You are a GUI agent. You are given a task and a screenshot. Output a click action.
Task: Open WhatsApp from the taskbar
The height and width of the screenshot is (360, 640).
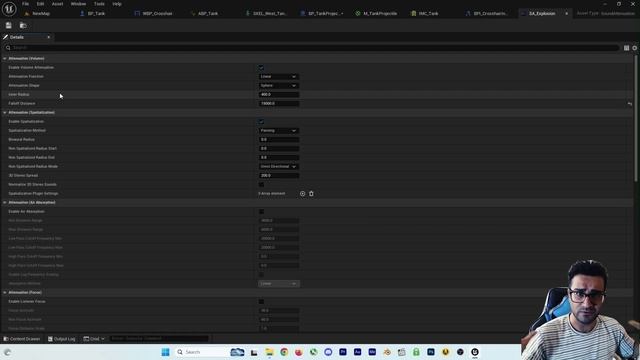313,352
